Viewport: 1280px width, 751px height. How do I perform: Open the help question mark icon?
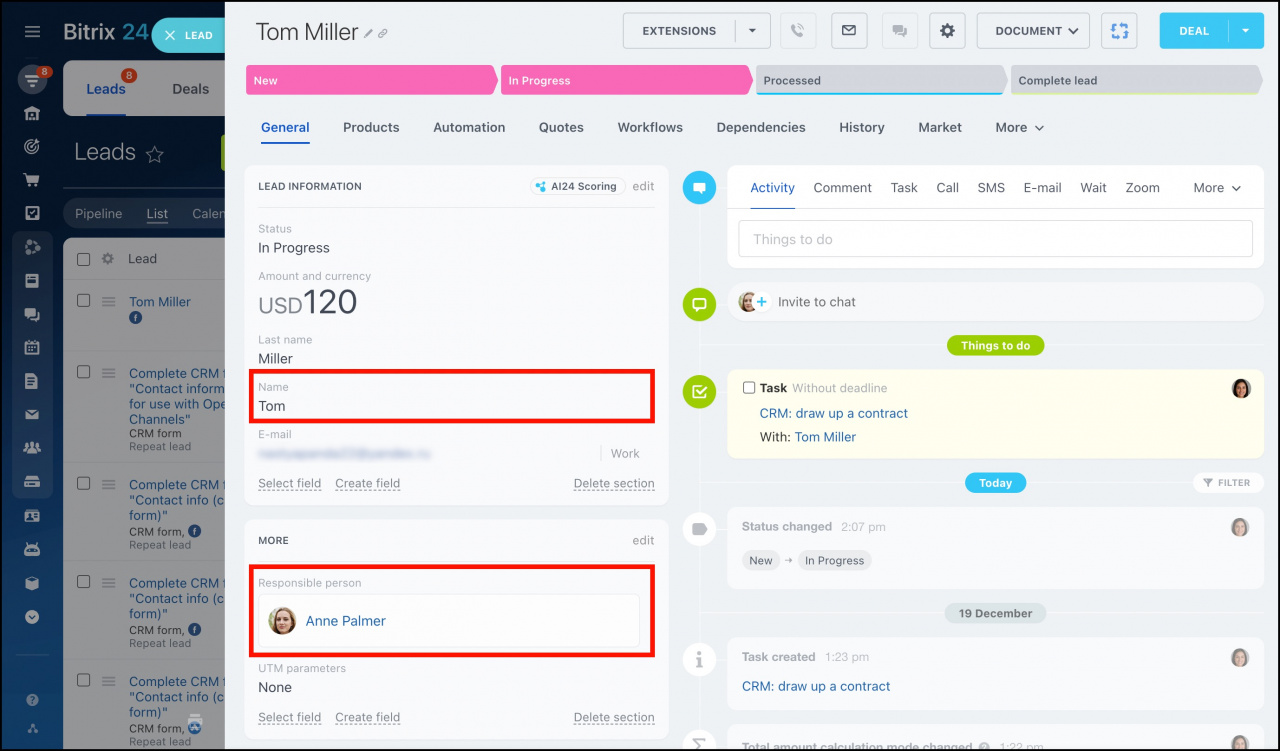(32, 700)
